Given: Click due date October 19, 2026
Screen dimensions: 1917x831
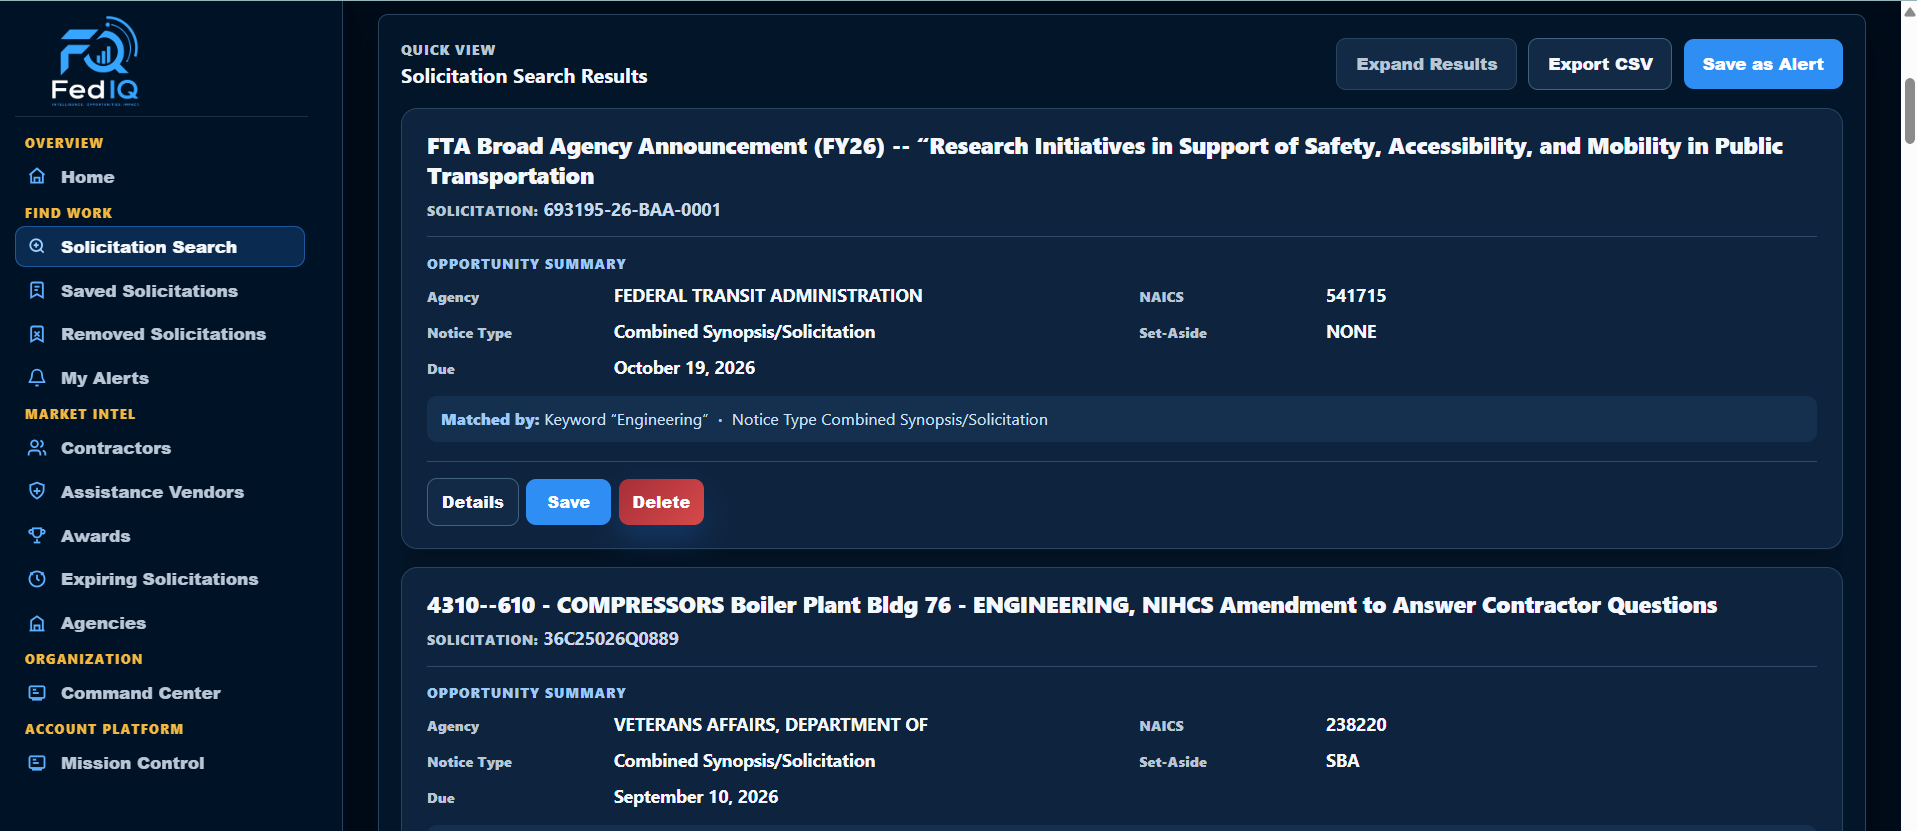Looking at the screenshot, I should (x=684, y=368).
